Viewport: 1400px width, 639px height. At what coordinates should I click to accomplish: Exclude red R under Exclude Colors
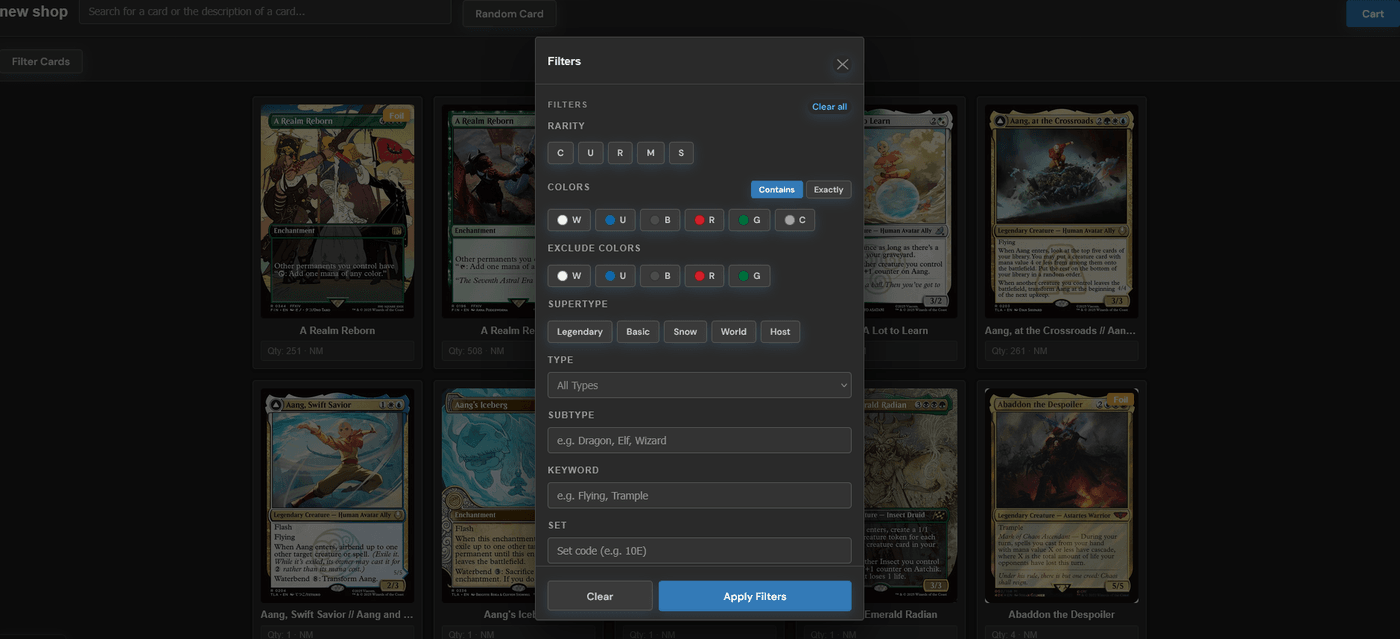(704, 276)
